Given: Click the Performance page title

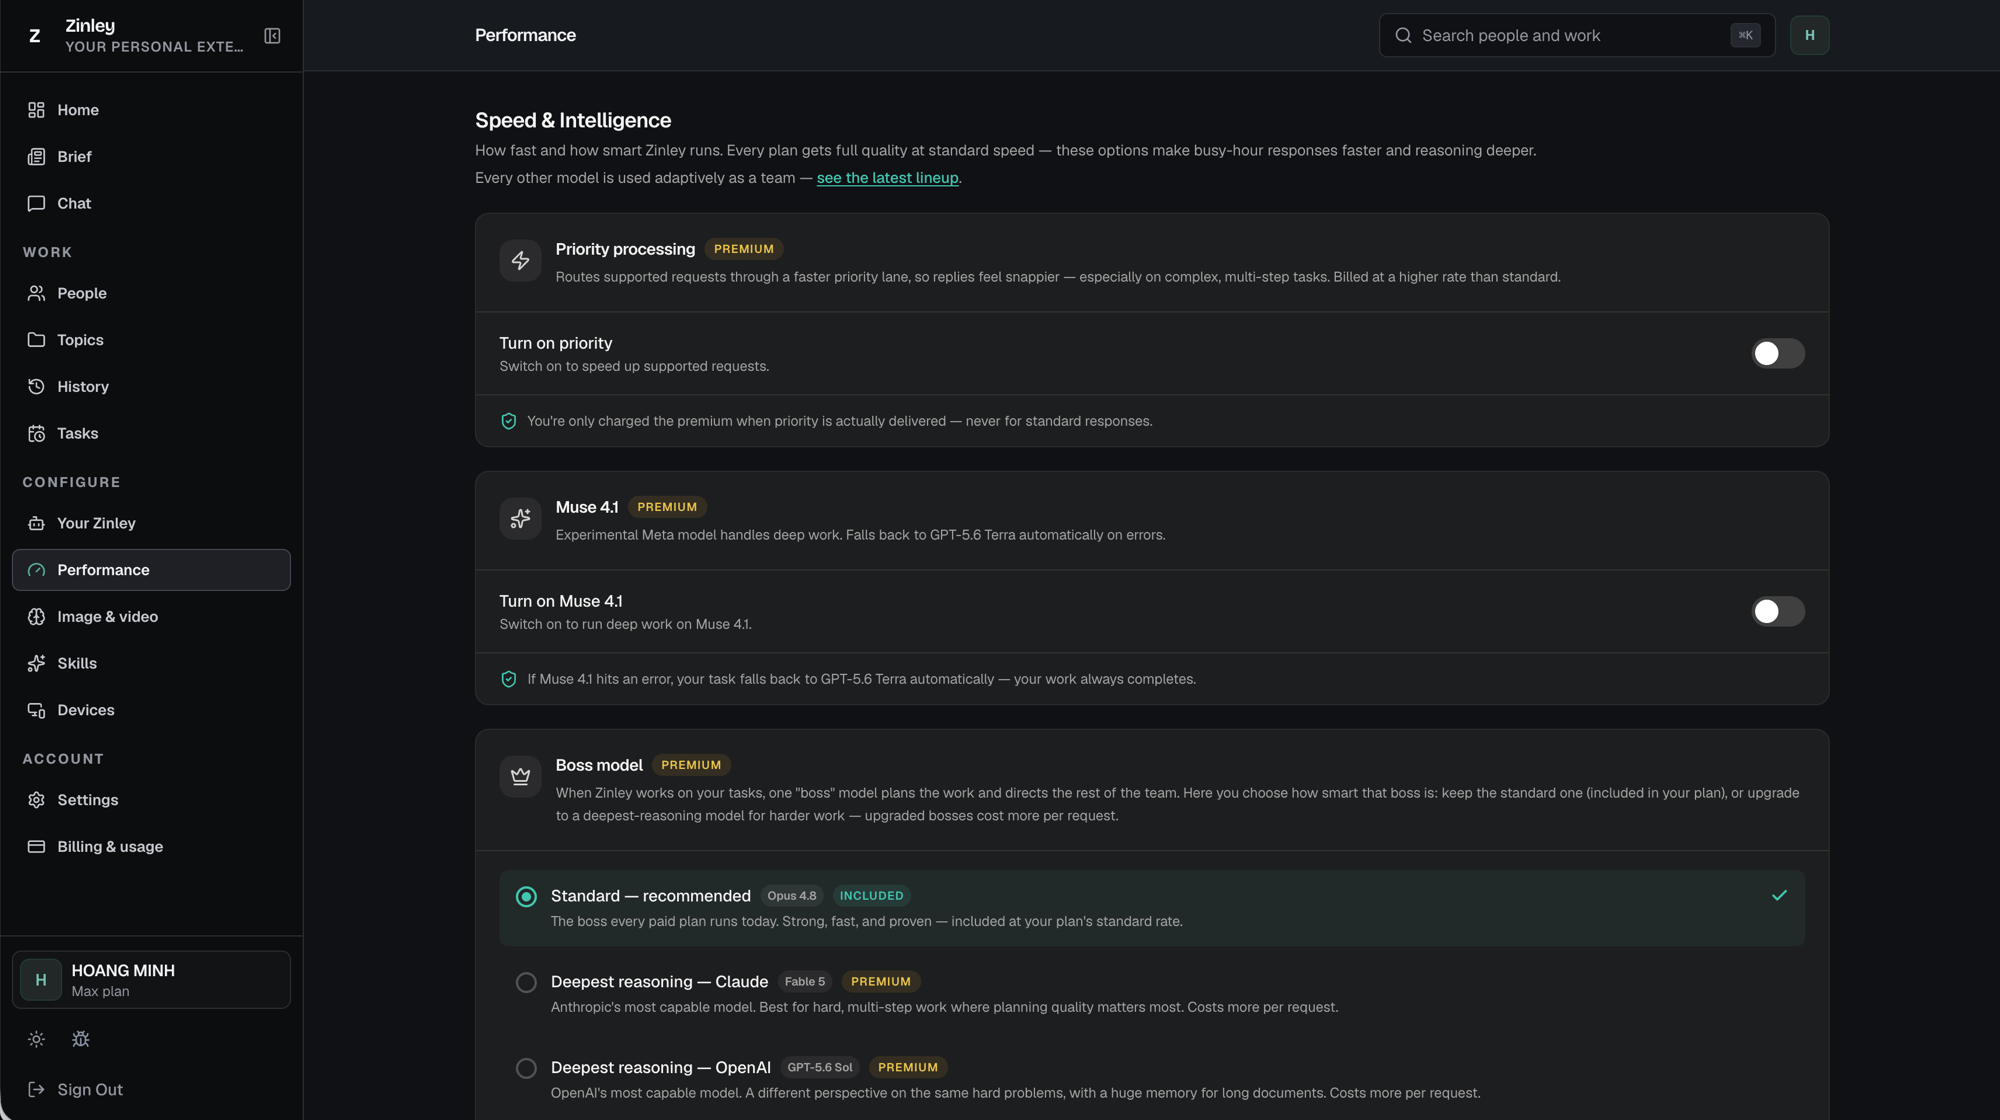Looking at the screenshot, I should [525, 35].
